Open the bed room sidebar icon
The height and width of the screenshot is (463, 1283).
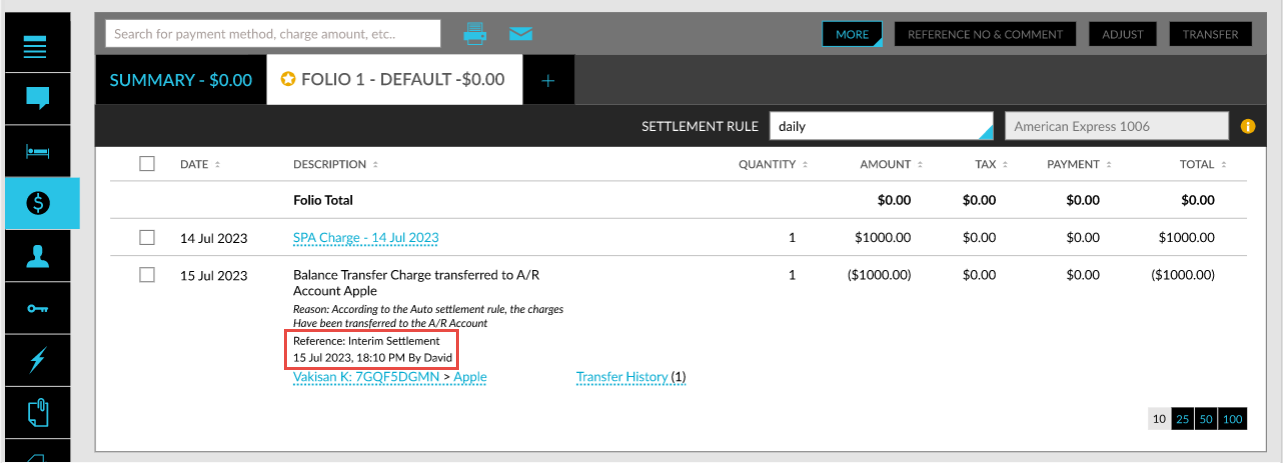[x=37, y=151]
